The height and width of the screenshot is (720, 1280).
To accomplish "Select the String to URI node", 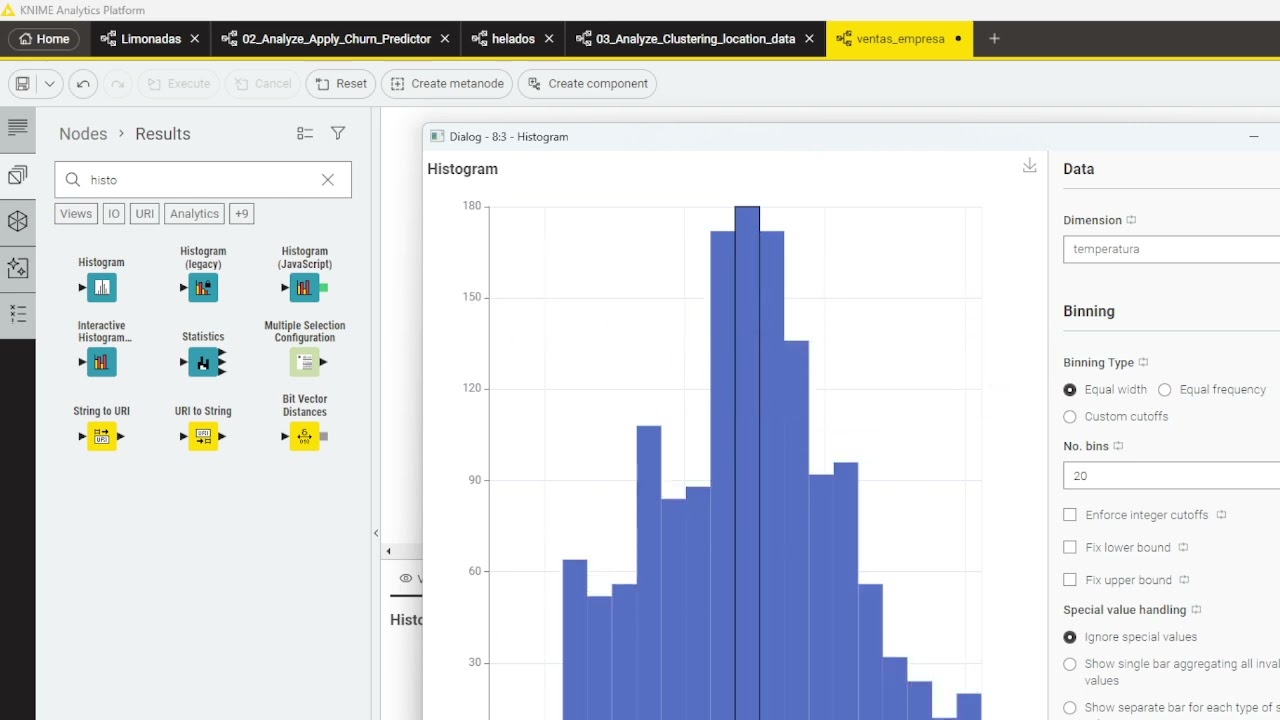I will click(101, 436).
